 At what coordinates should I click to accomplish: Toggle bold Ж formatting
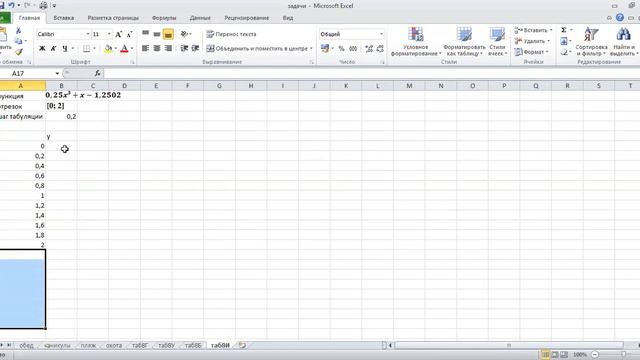[x=42, y=49]
